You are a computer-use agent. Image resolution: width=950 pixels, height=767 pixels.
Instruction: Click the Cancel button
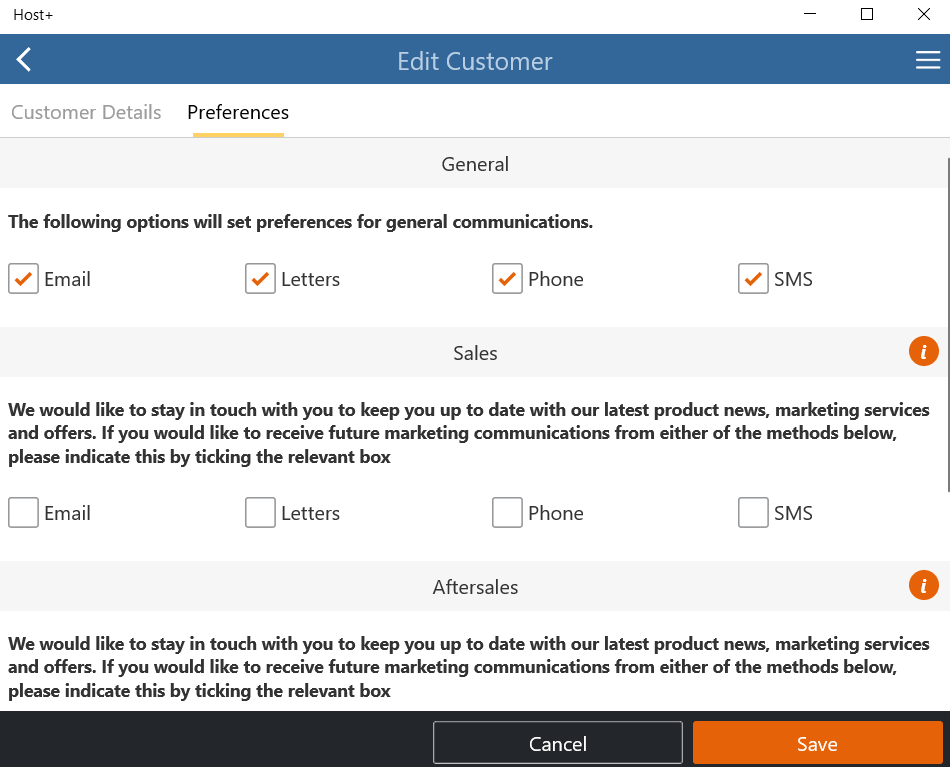pyautogui.click(x=557, y=743)
